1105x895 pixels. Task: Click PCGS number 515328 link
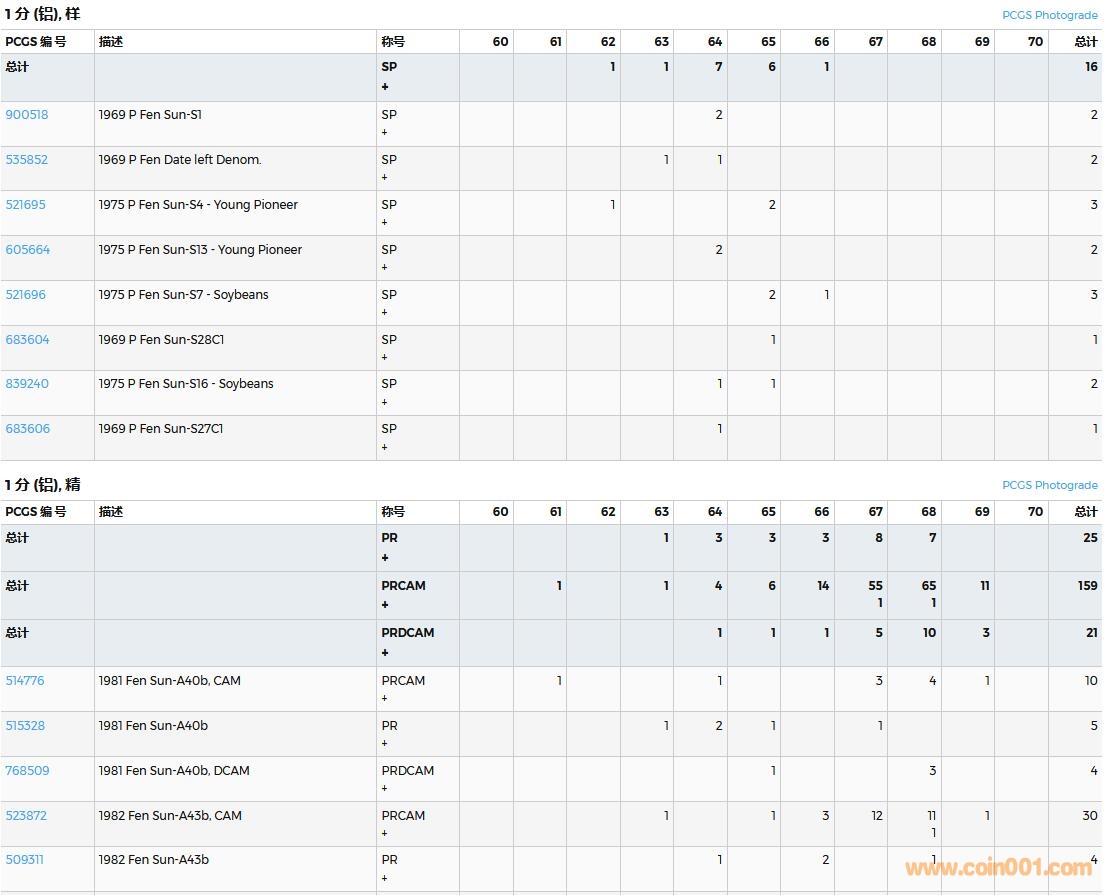(25, 726)
